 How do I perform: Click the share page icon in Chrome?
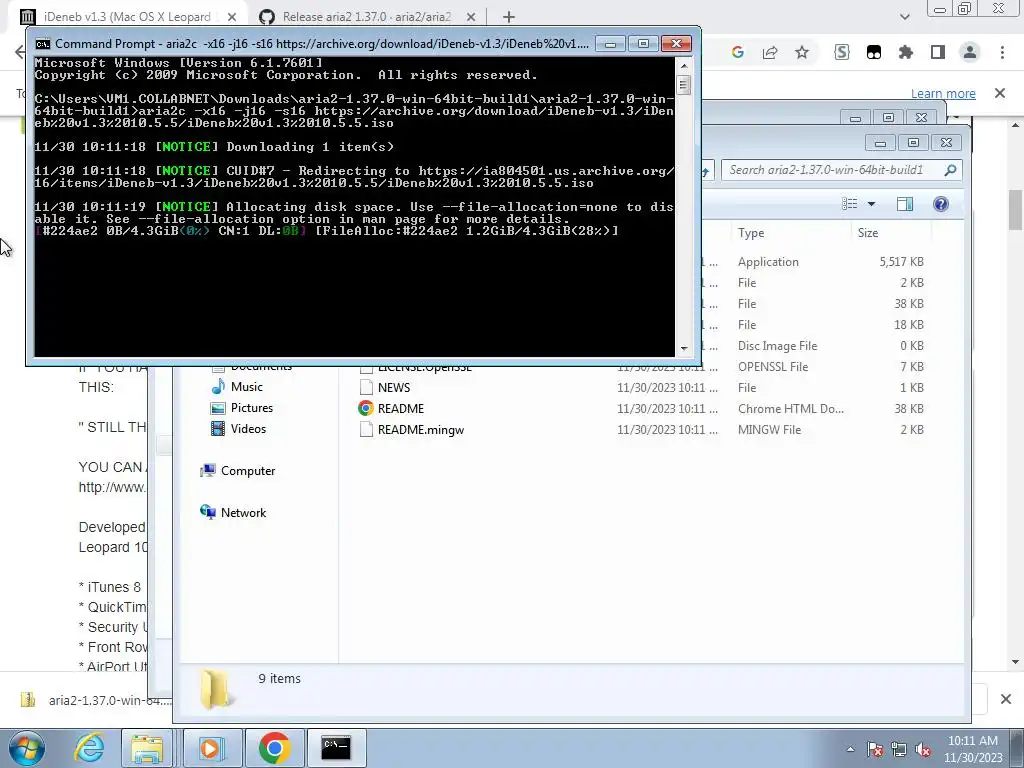click(x=770, y=52)
